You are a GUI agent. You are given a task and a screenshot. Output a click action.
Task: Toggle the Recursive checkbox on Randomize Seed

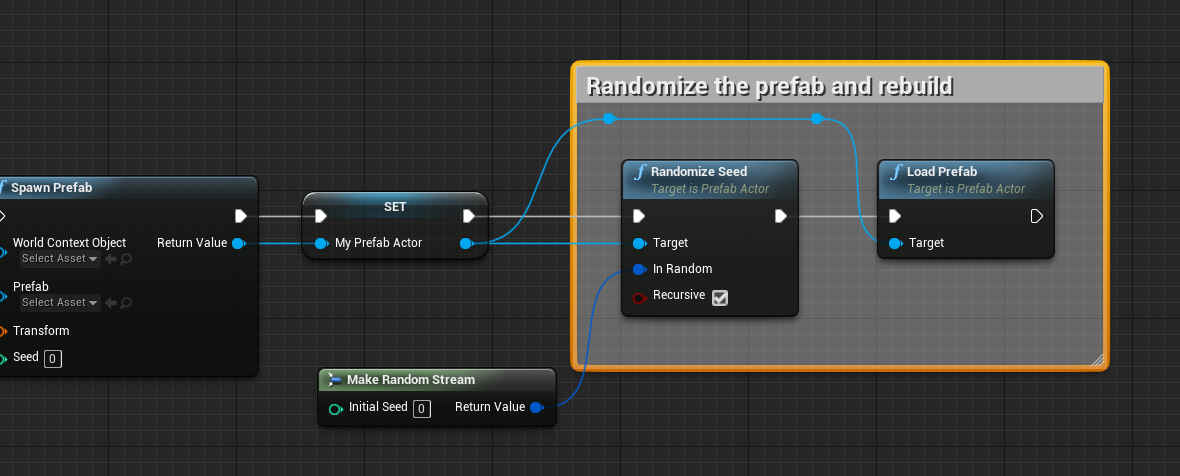pos(720,298)
